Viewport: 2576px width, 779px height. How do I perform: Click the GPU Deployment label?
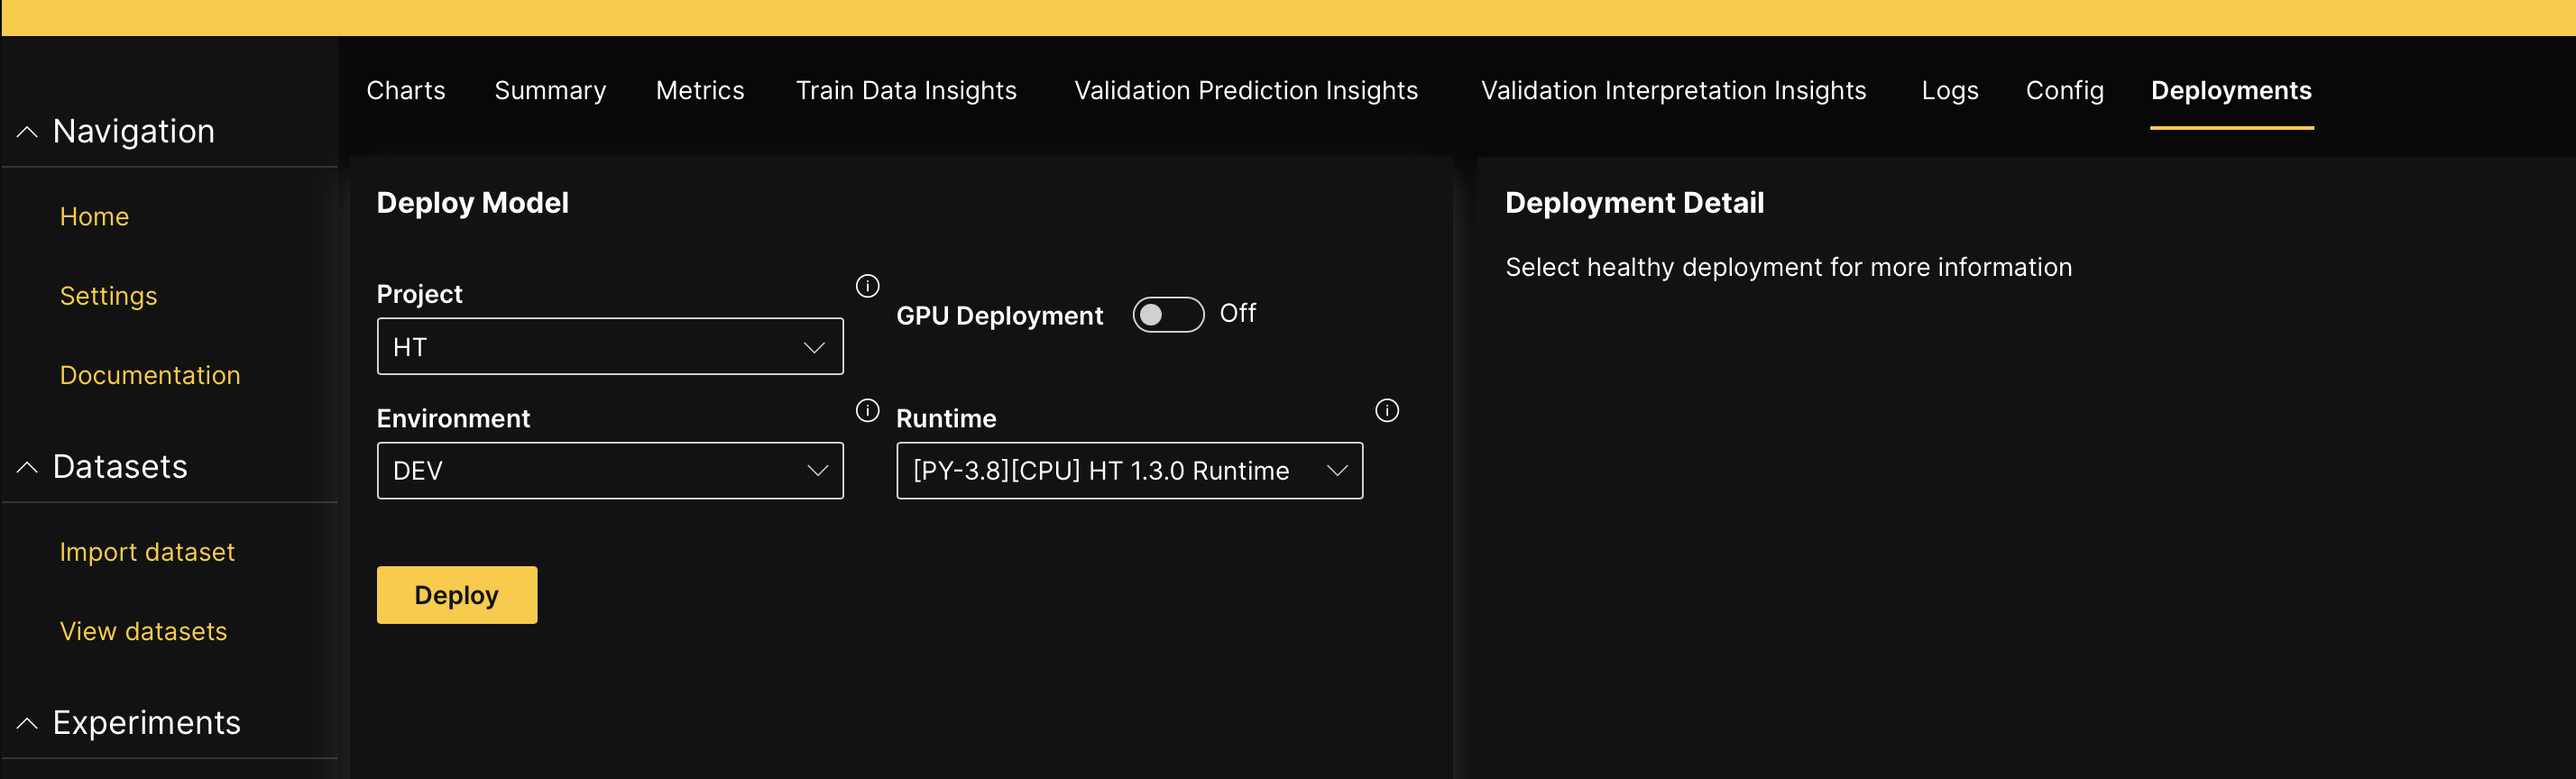(x=999, y=315)
